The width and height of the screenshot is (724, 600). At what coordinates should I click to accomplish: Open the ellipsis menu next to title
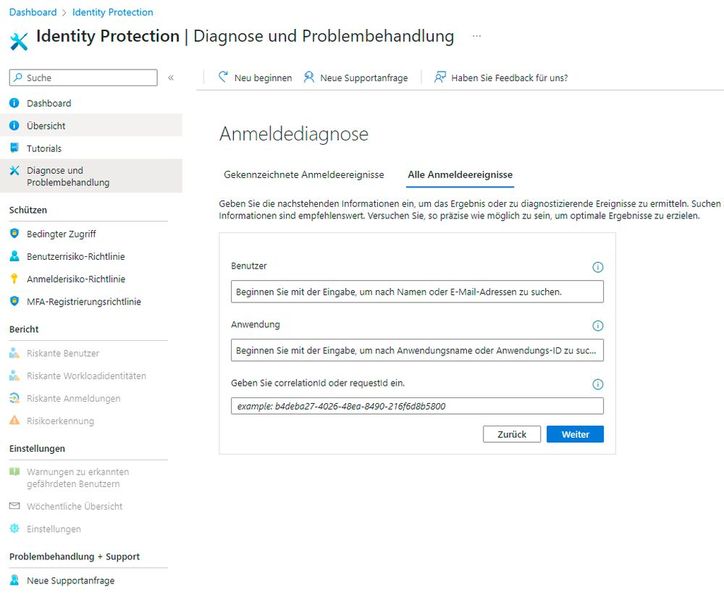tap(476, 36)
